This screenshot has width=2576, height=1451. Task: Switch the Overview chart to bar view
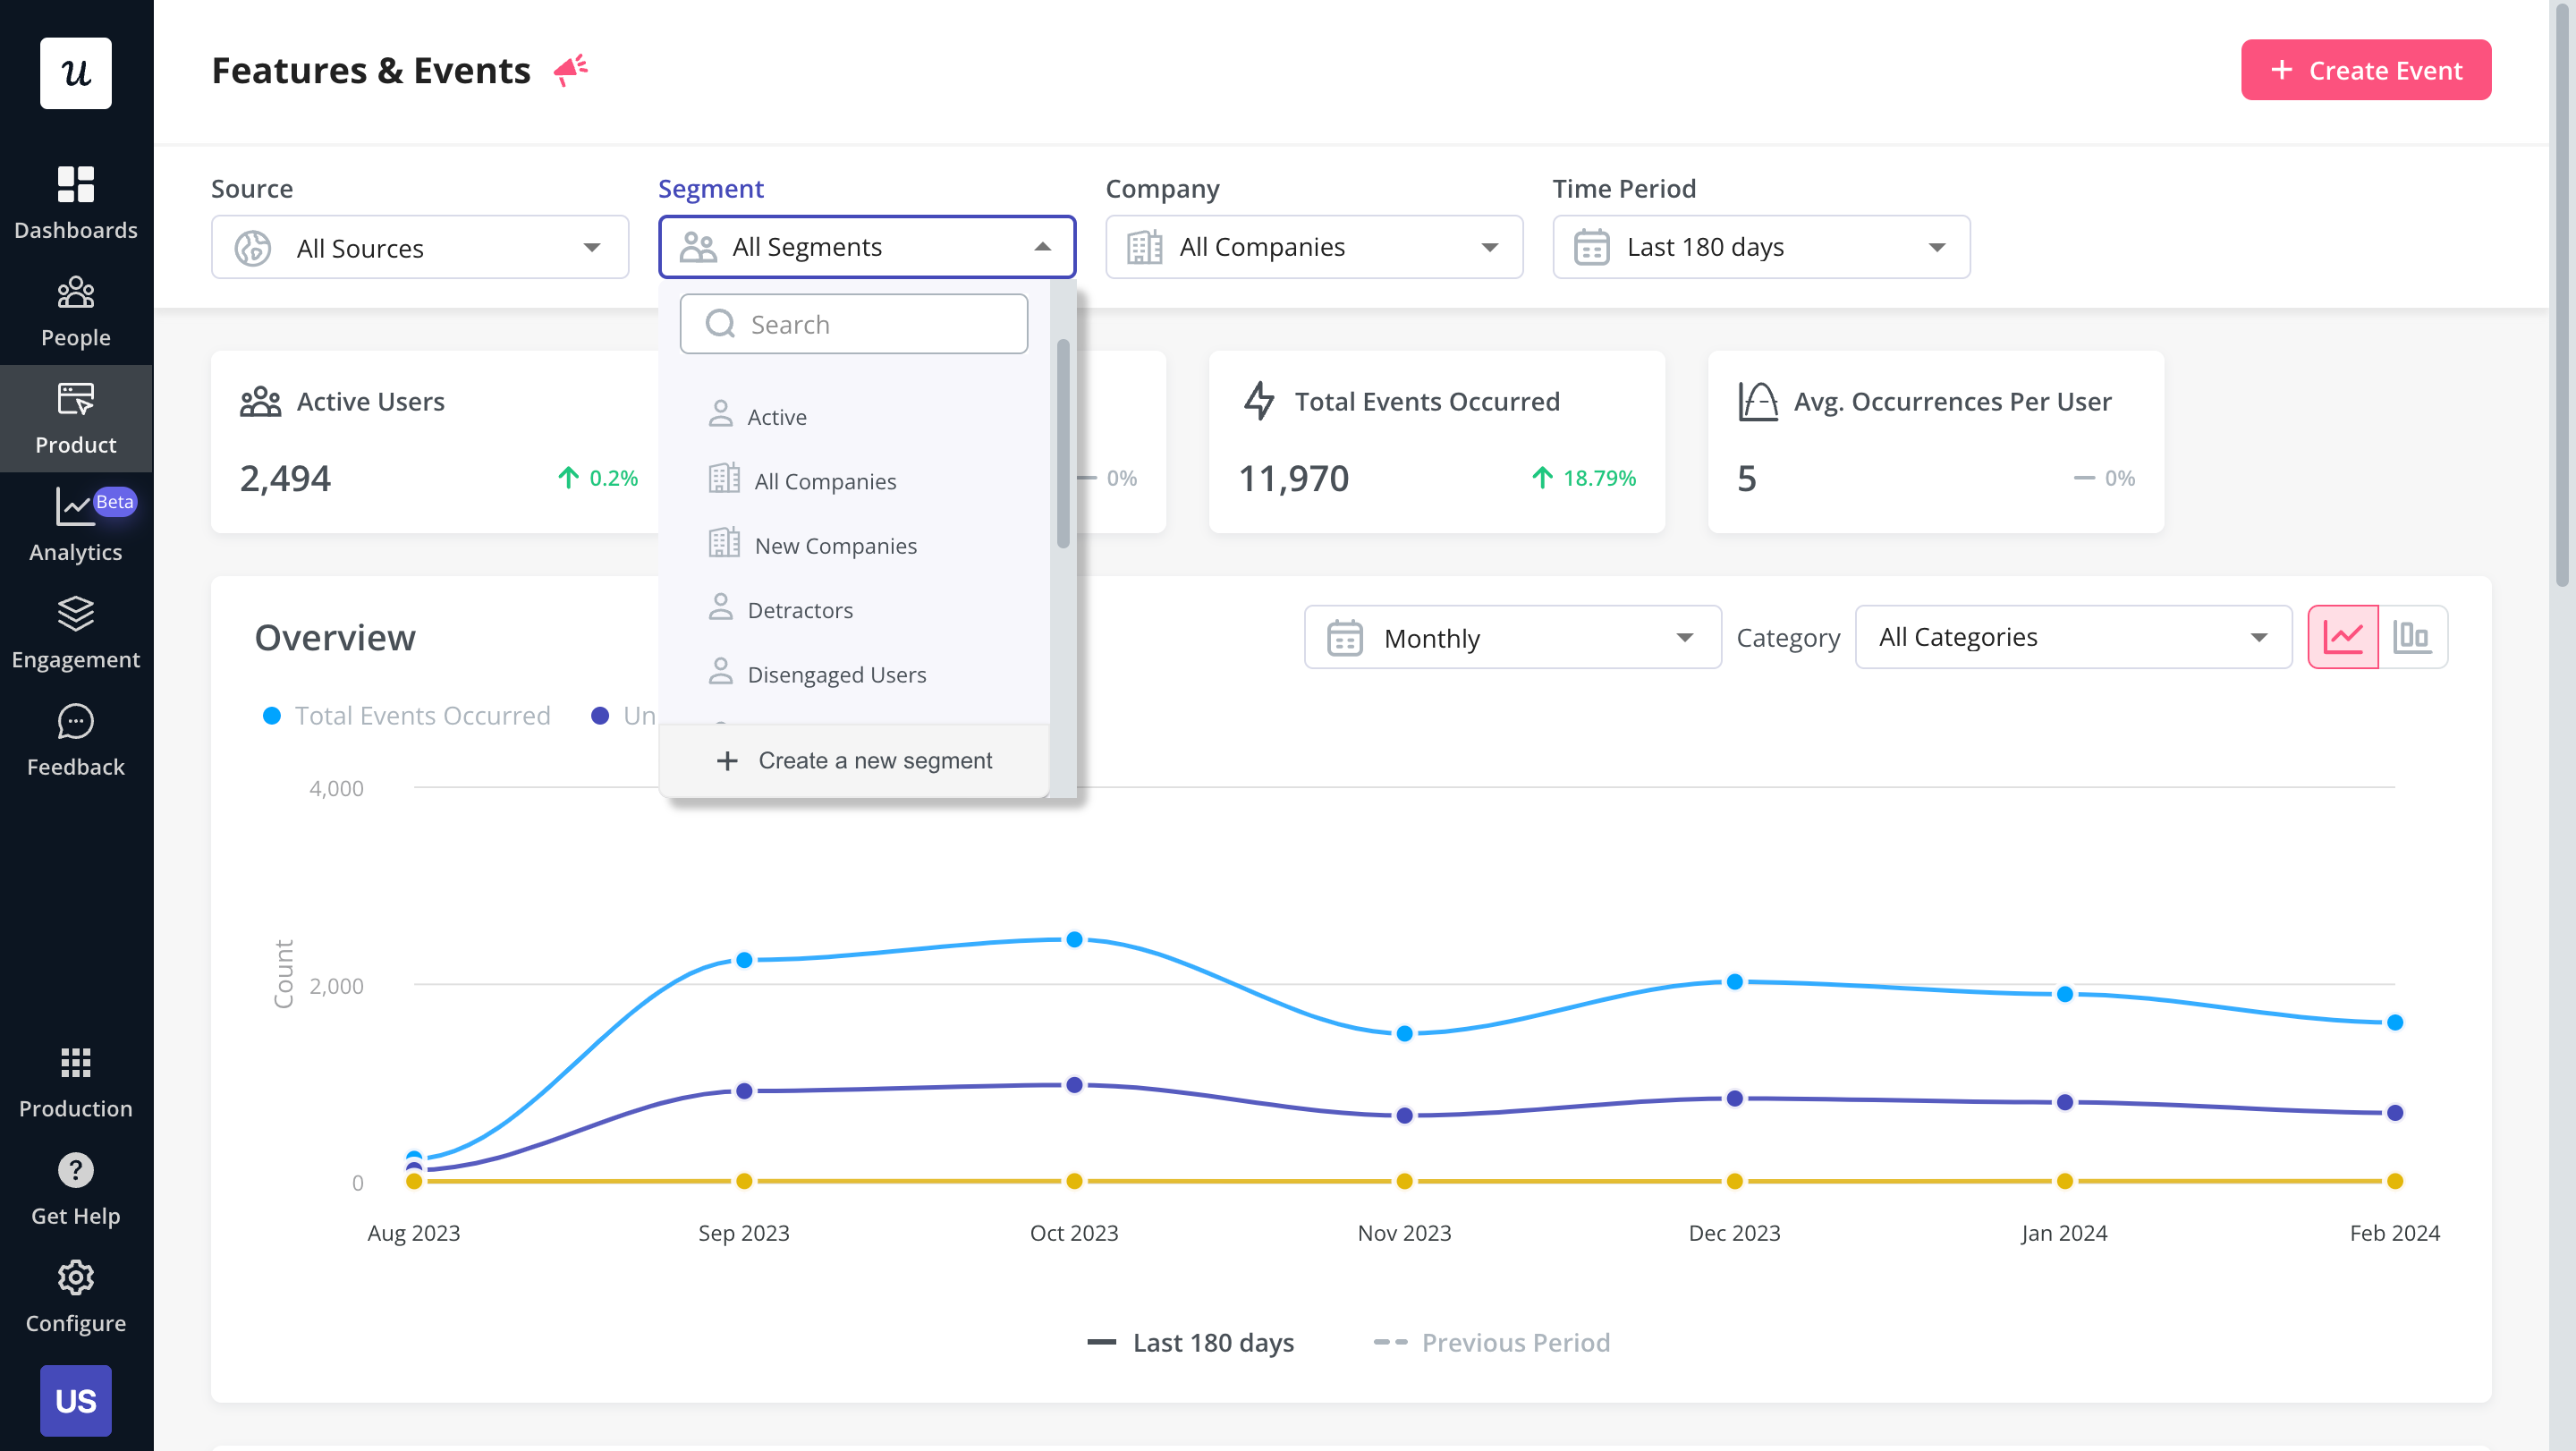pyautogui.click(x=2414, y=636)
